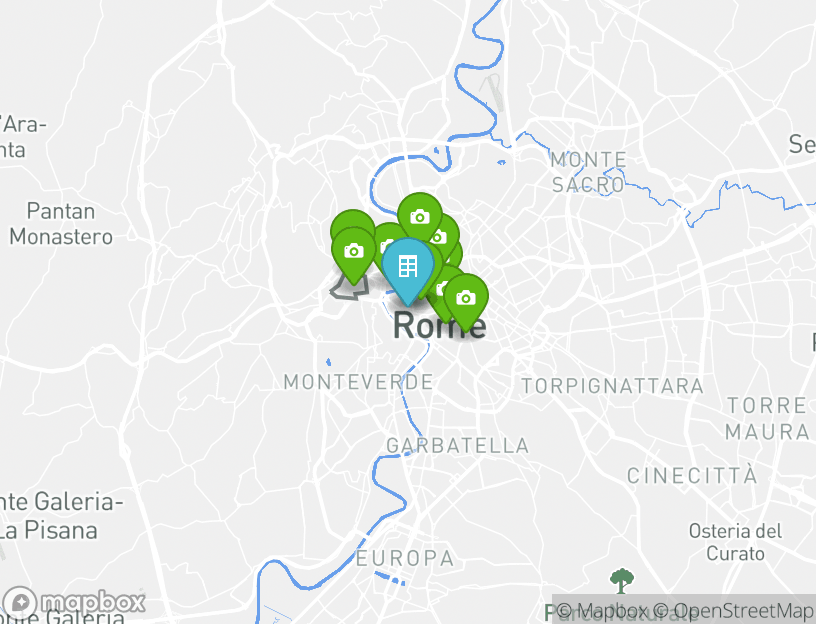Click the Garbatella district label
This screenshot has width=816, height=624.
pos(458,446)
